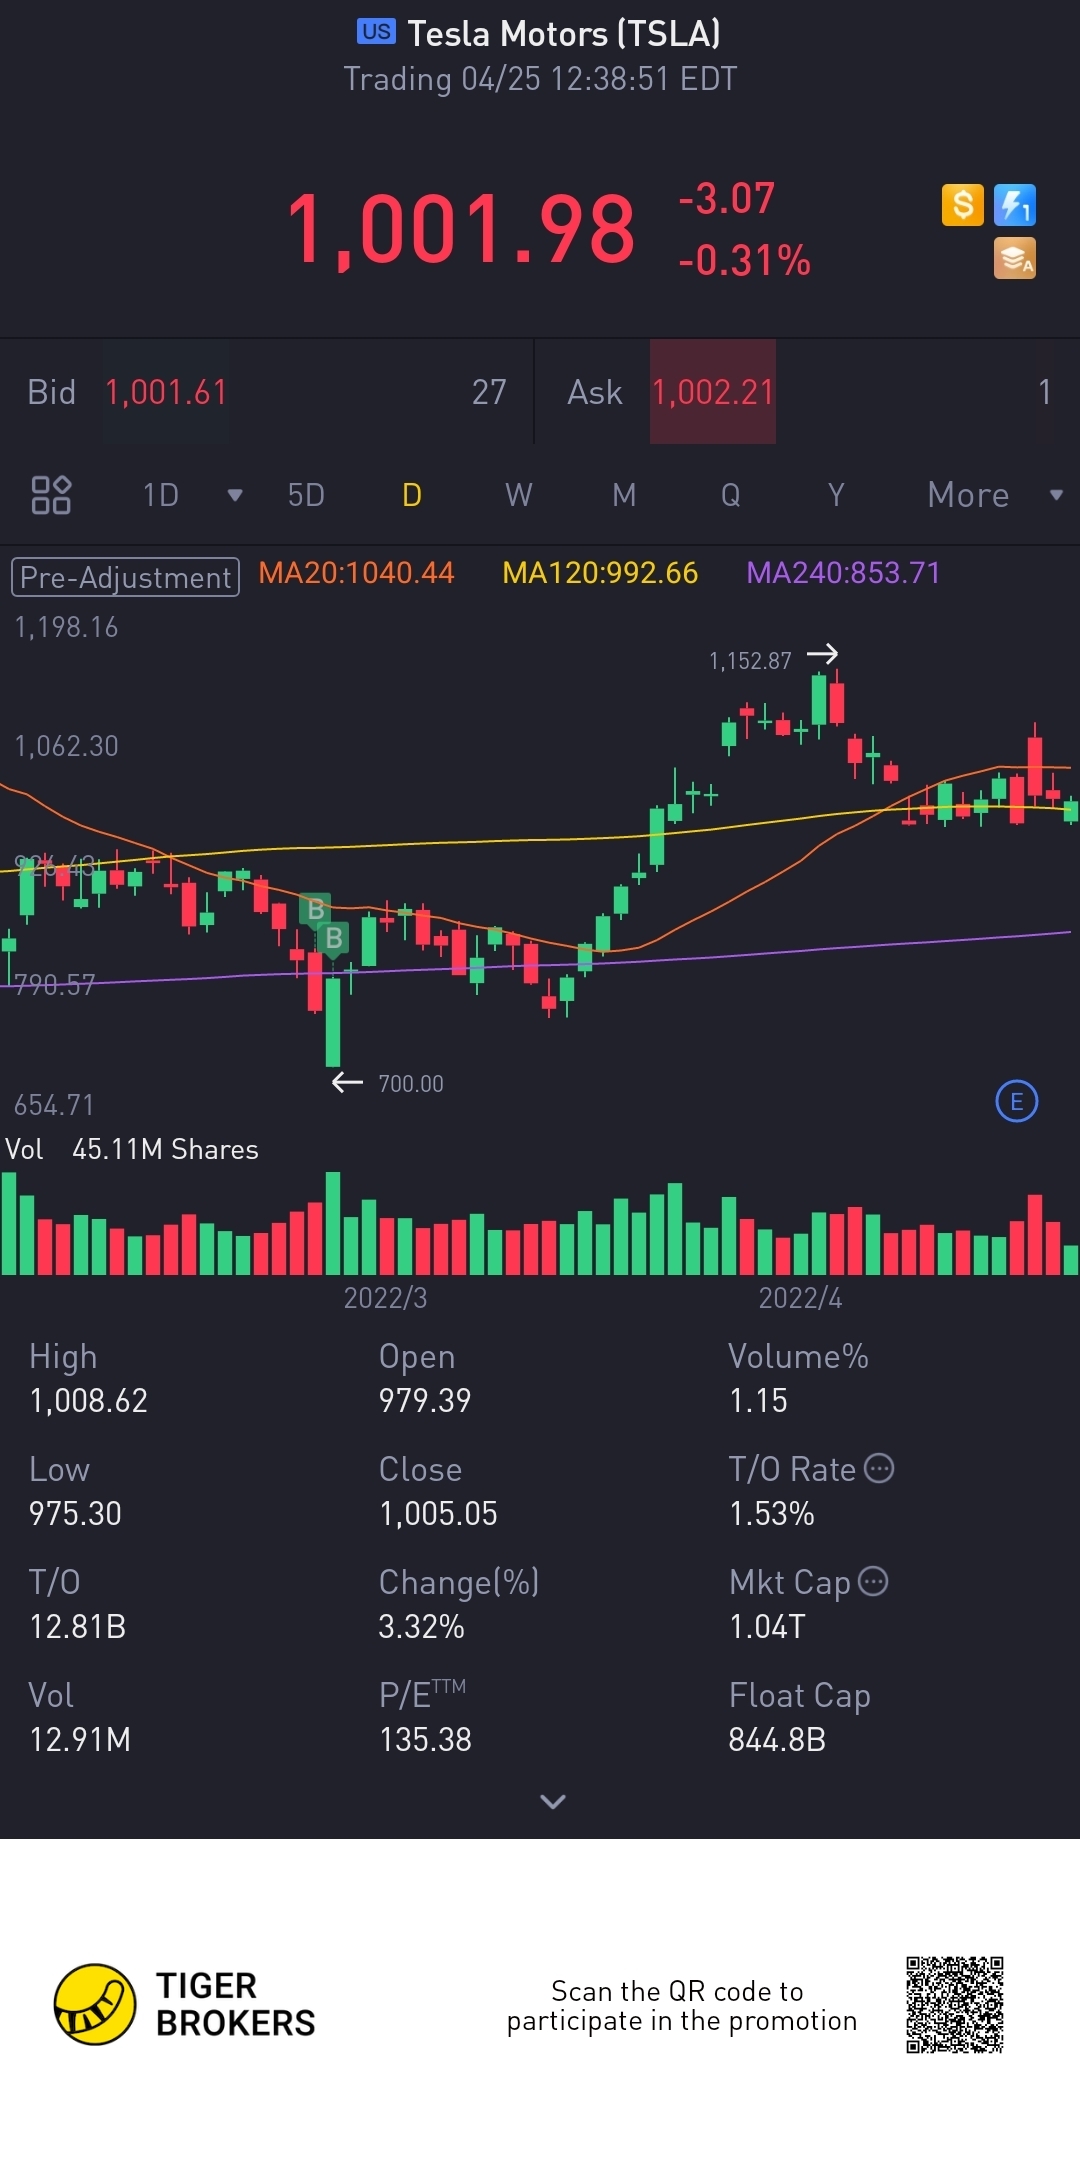Tap the Volume% value 1.15

click(758, 1401)
